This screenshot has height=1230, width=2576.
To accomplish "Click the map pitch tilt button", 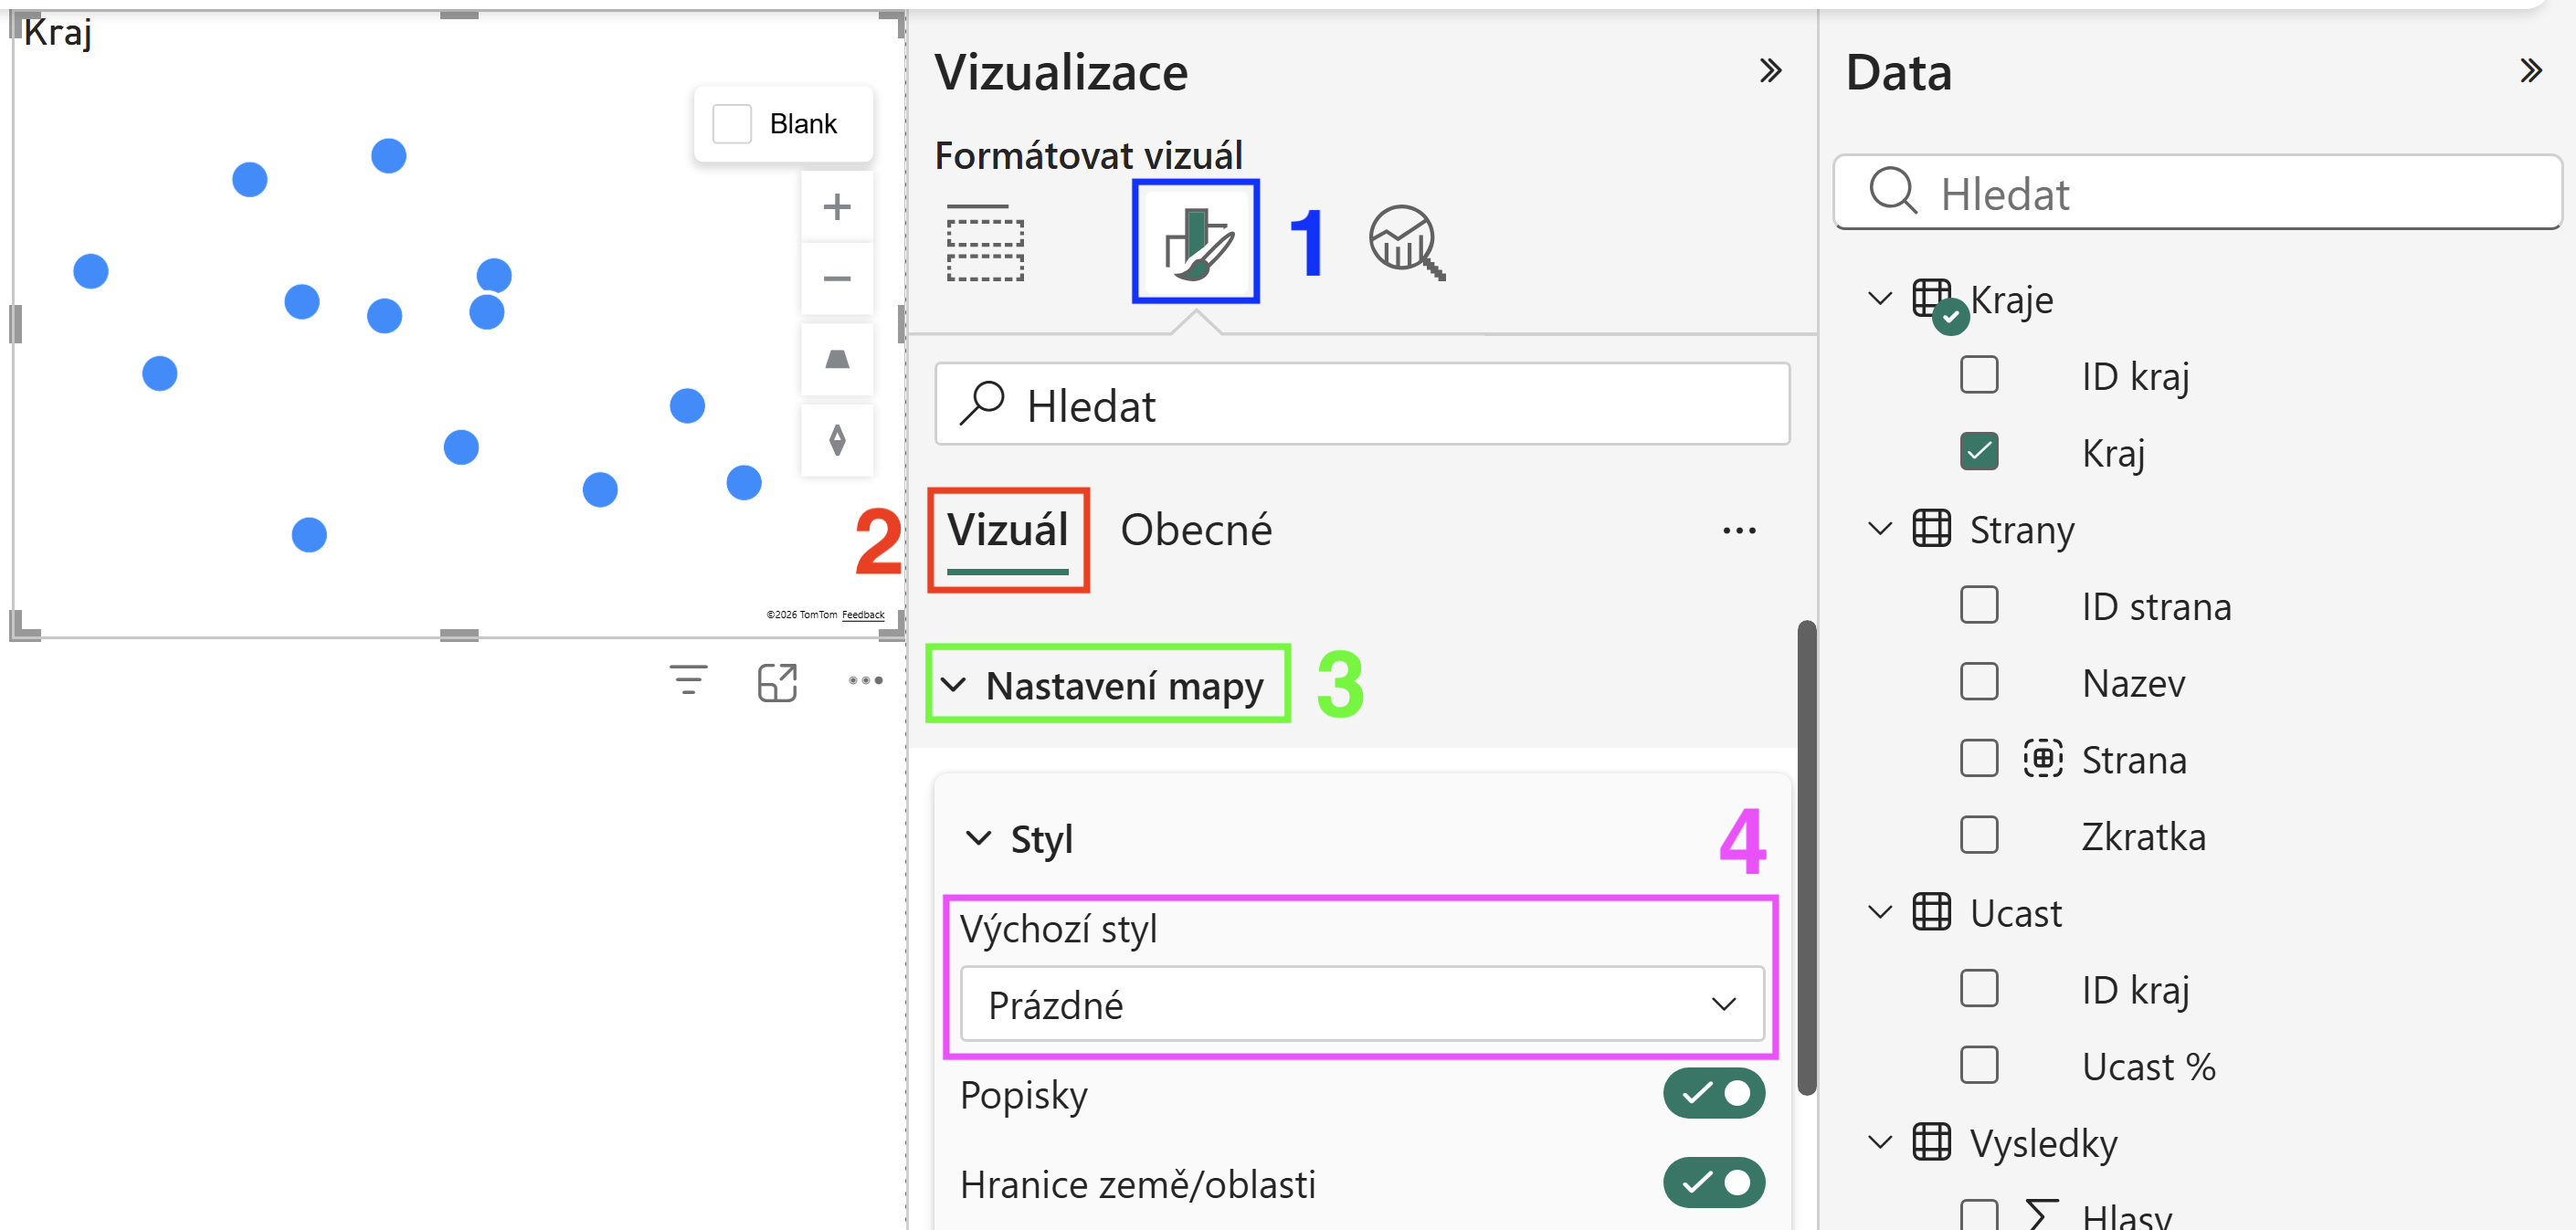I will tap(837, 359).
